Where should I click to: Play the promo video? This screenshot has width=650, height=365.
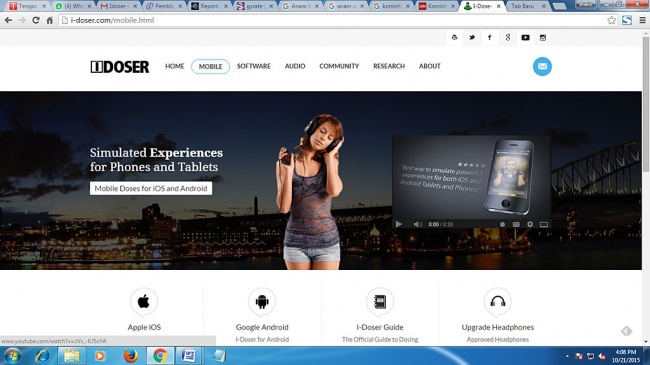coord(399,224)
